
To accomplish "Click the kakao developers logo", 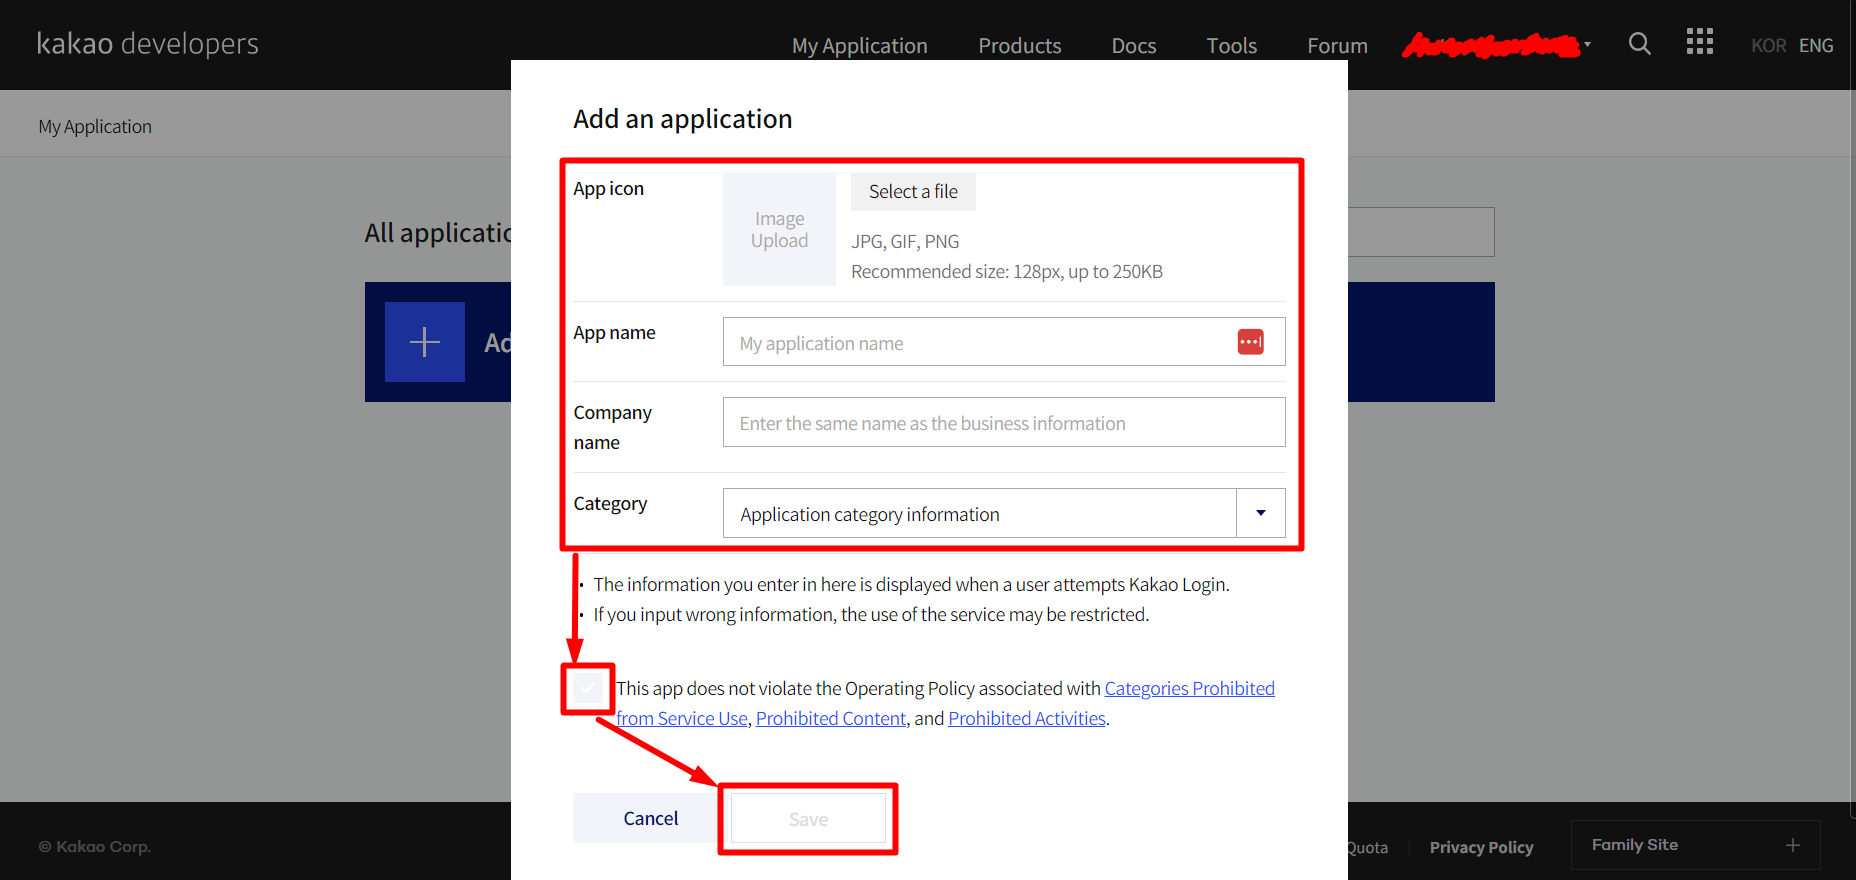I will (x=148, y=44).
